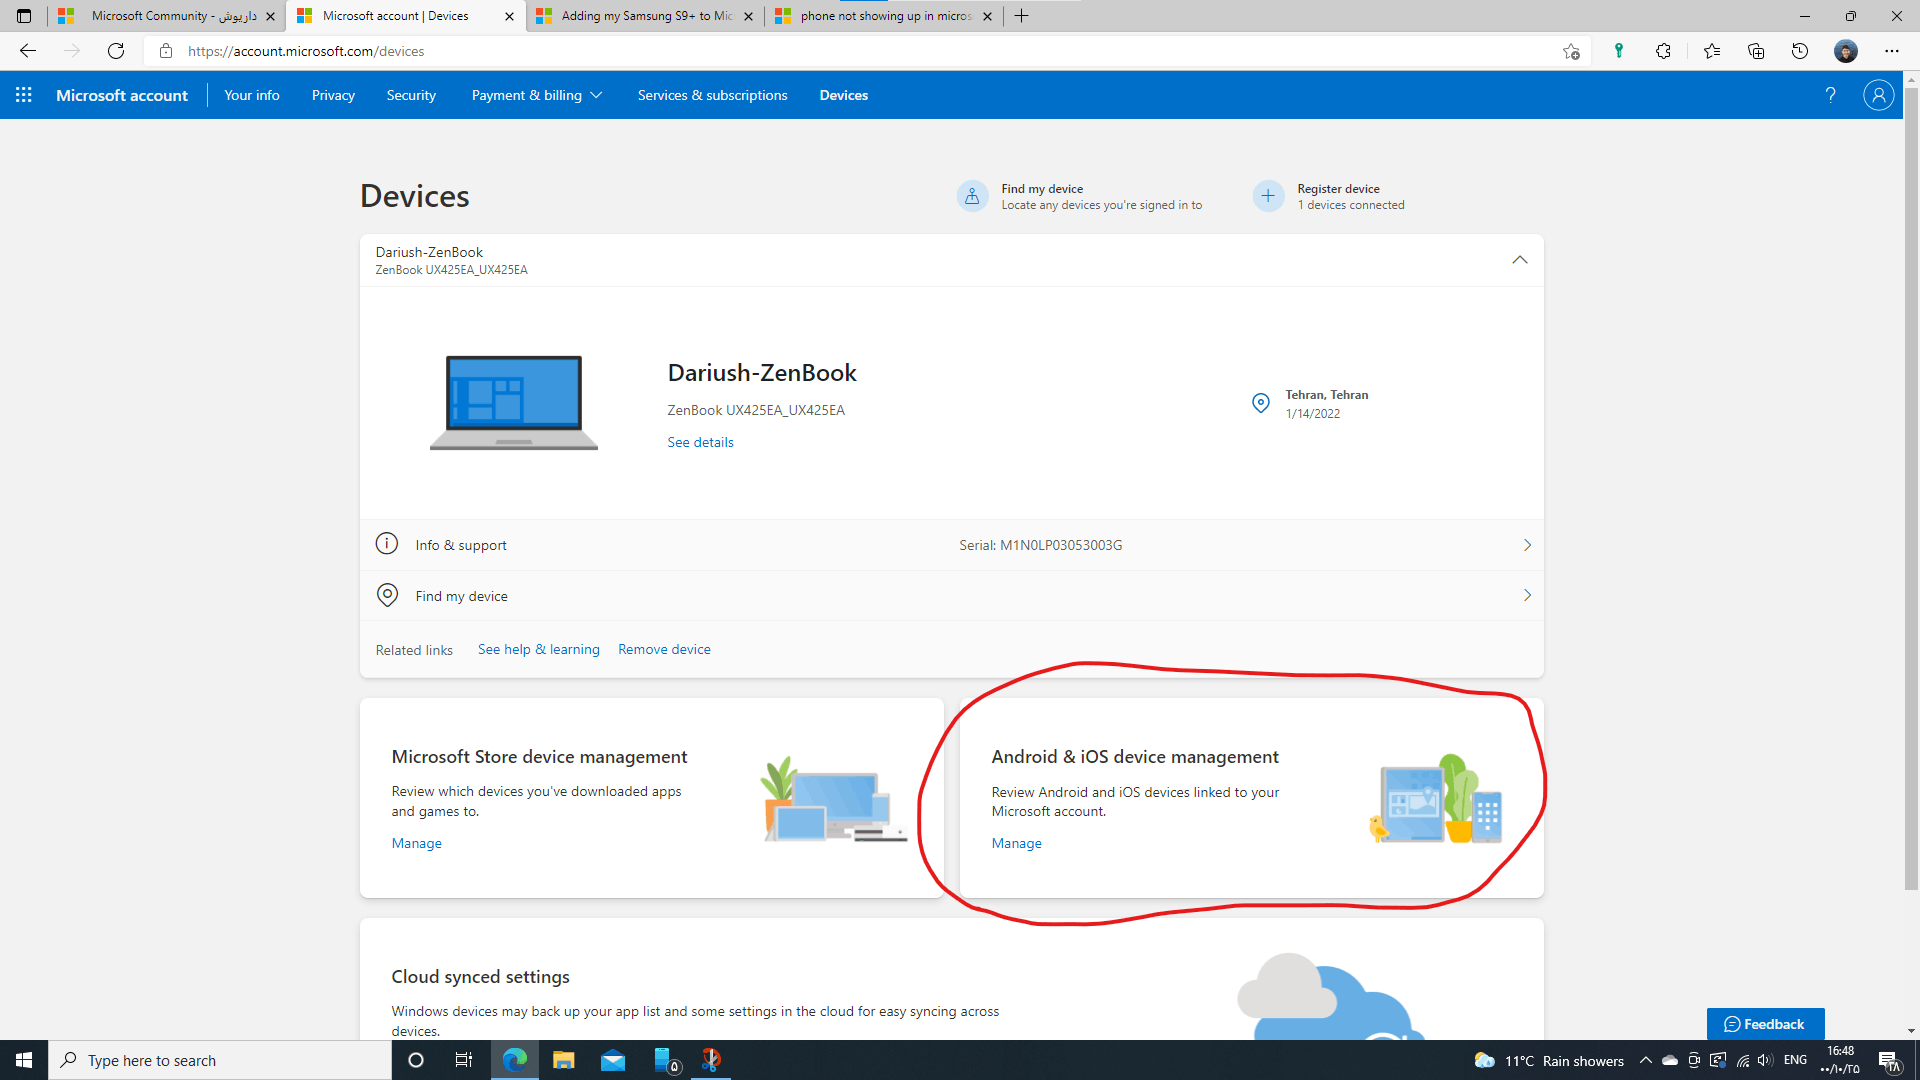Open Edge Settings and more menu
The width and height of the screenshot is (1920, 1080).
pos(1892,51)
